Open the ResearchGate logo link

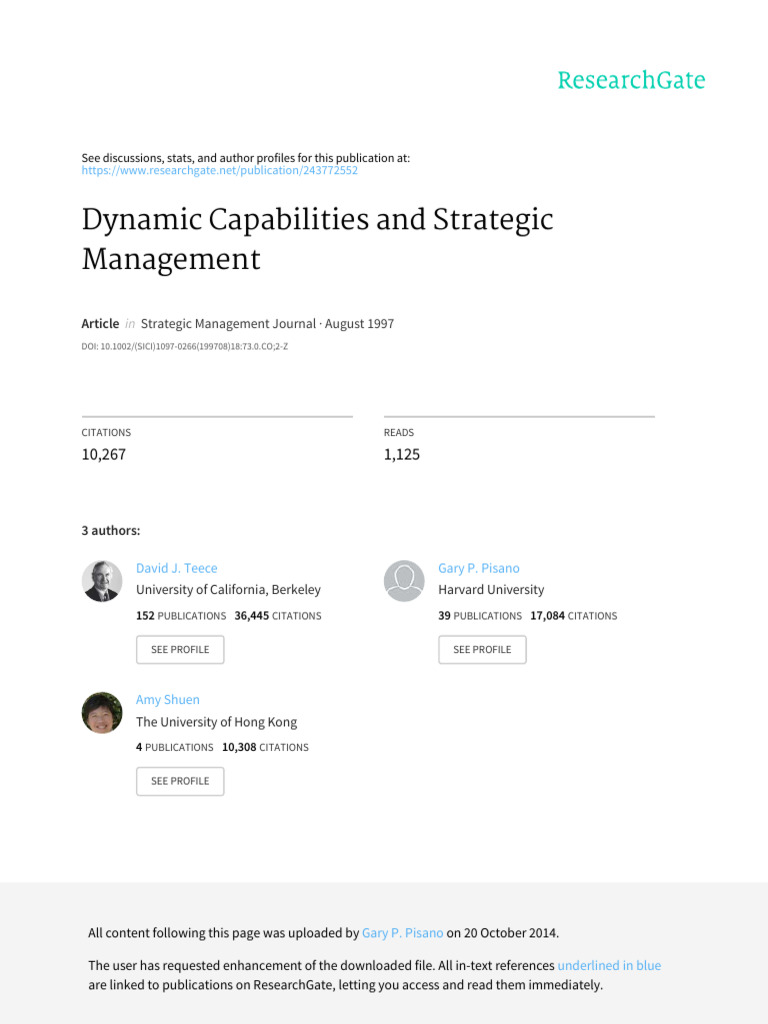tap(631, 80)
